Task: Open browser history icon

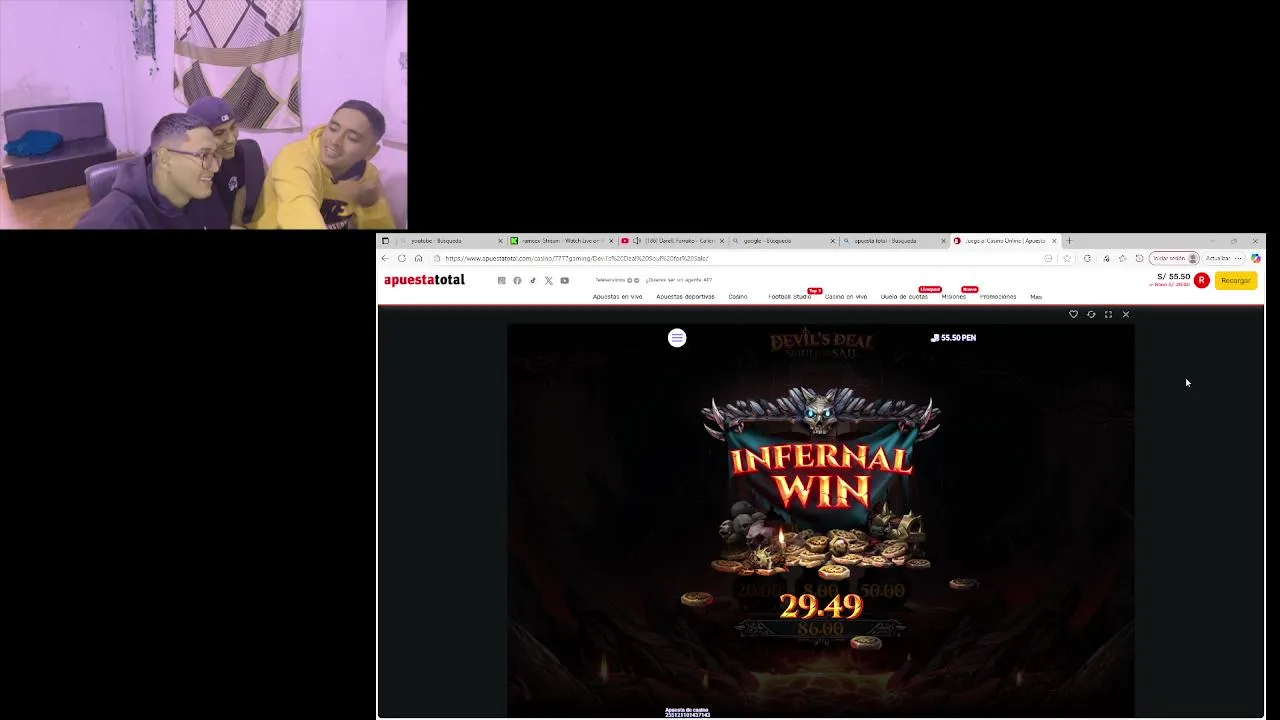Action: point(1139,258)
